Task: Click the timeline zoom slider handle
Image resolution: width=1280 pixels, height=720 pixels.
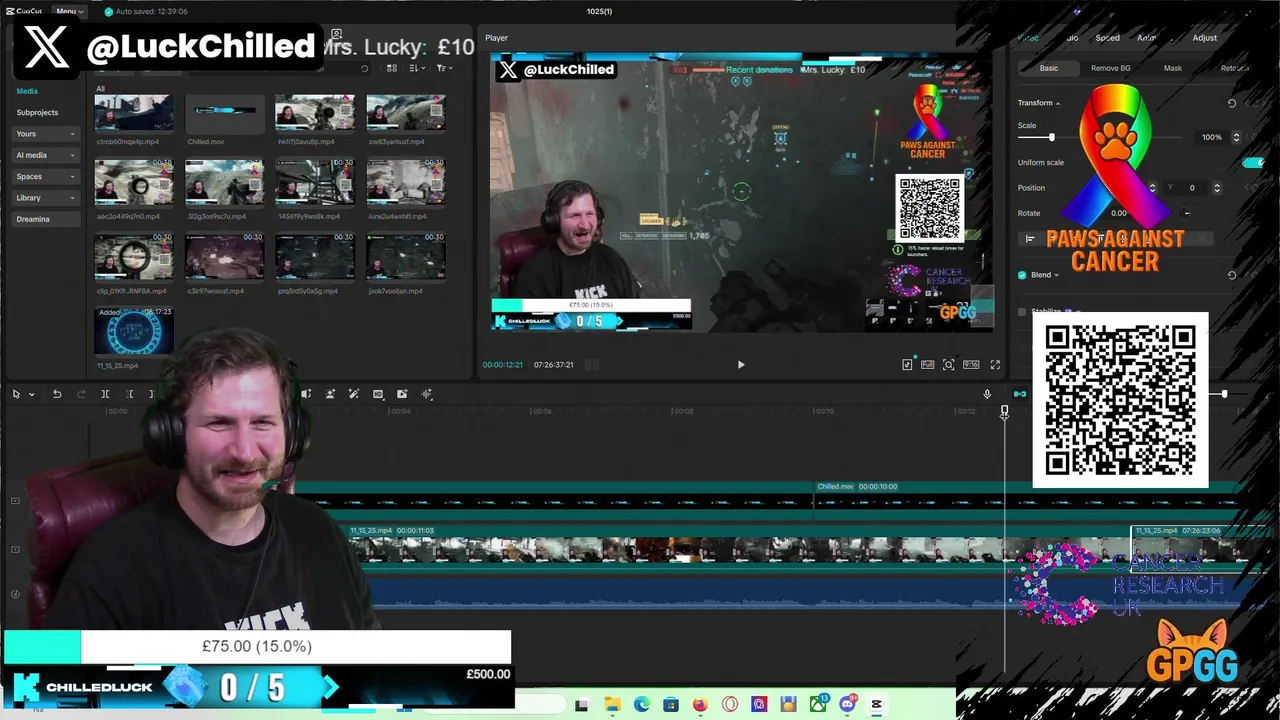Action: 1224,394
